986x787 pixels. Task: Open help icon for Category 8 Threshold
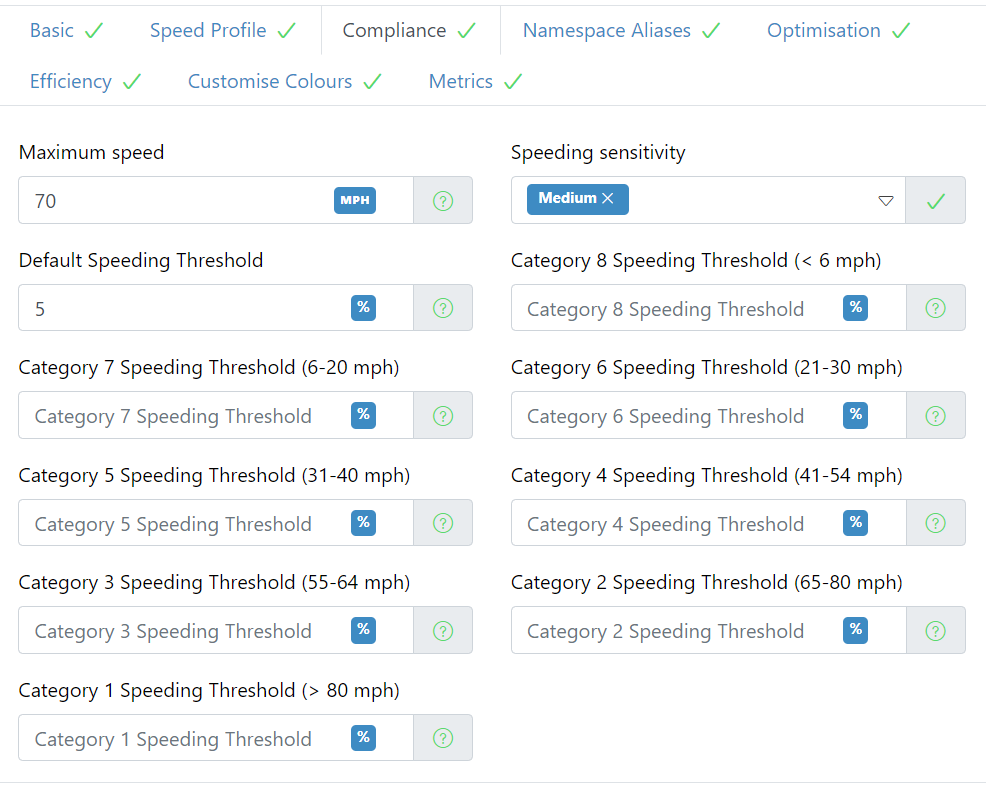(x=935, y=308)
